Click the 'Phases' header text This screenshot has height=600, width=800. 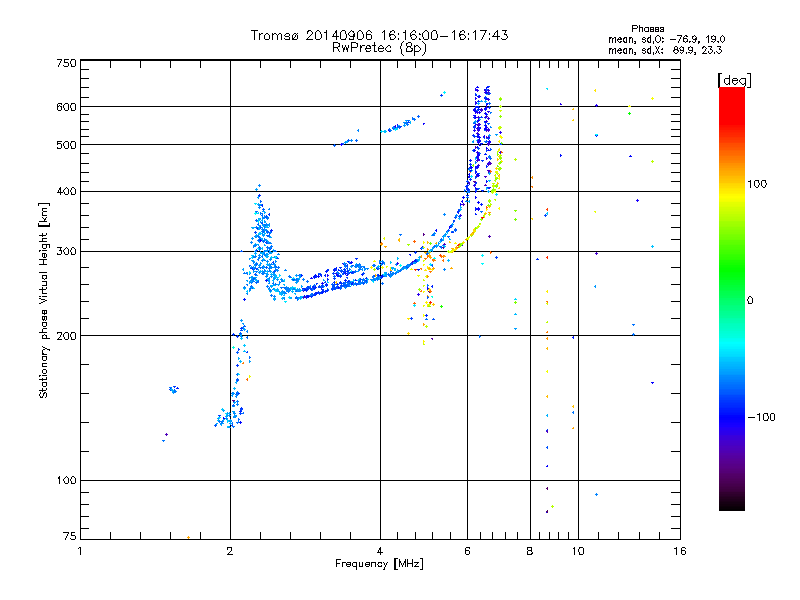point(647,29)
